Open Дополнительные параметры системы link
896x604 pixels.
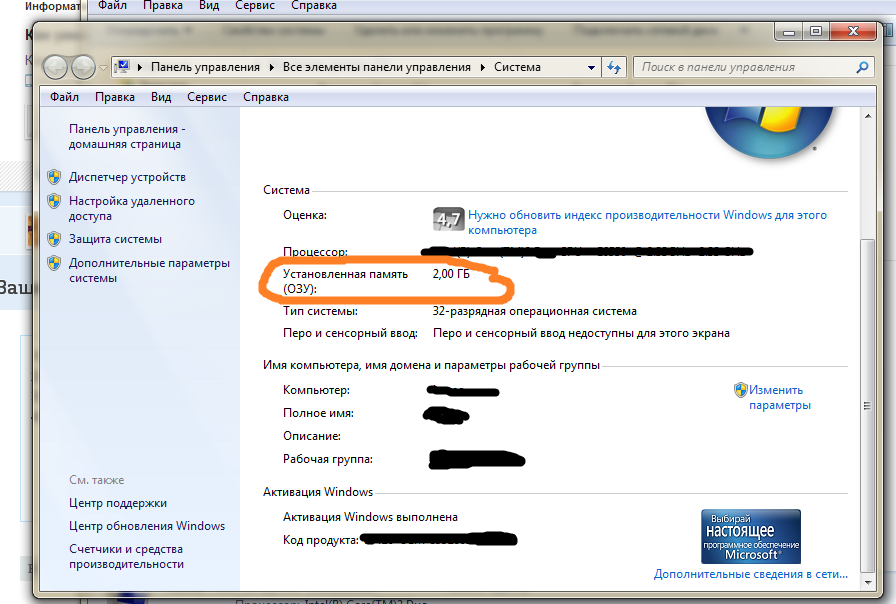[x=149, y=270]
